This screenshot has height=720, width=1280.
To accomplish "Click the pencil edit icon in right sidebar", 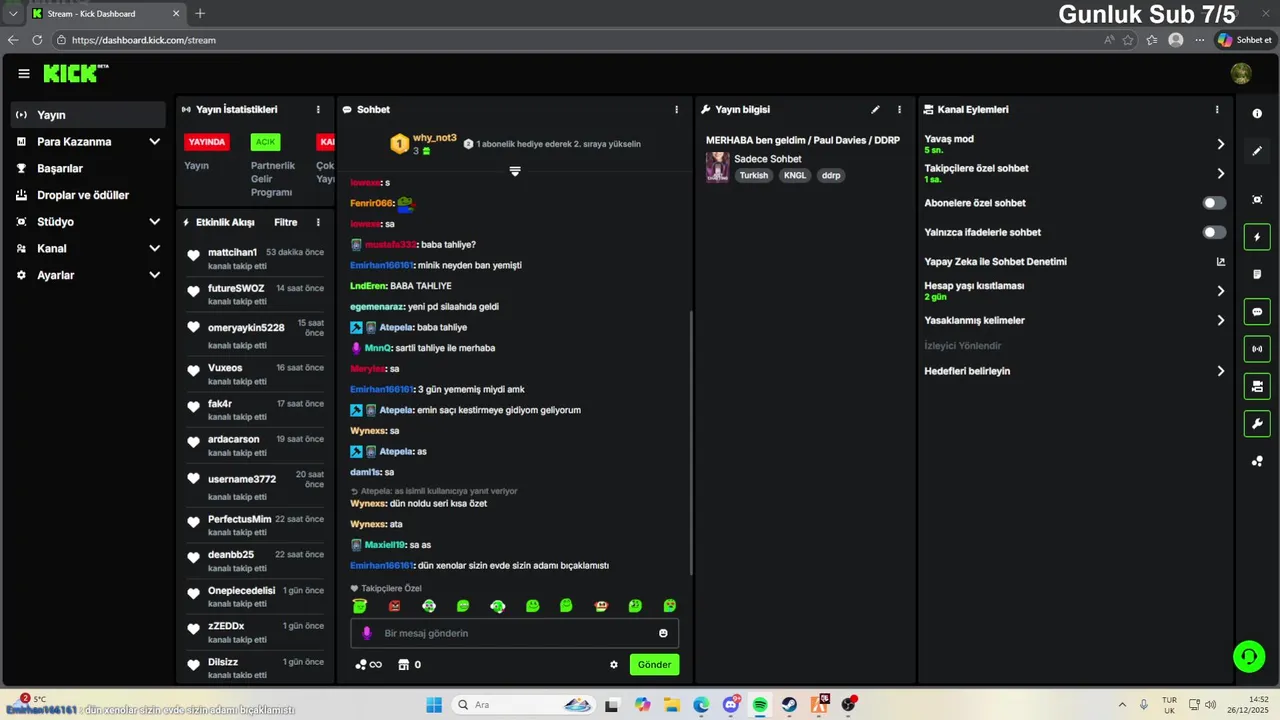I will (x=1257, y=151).
